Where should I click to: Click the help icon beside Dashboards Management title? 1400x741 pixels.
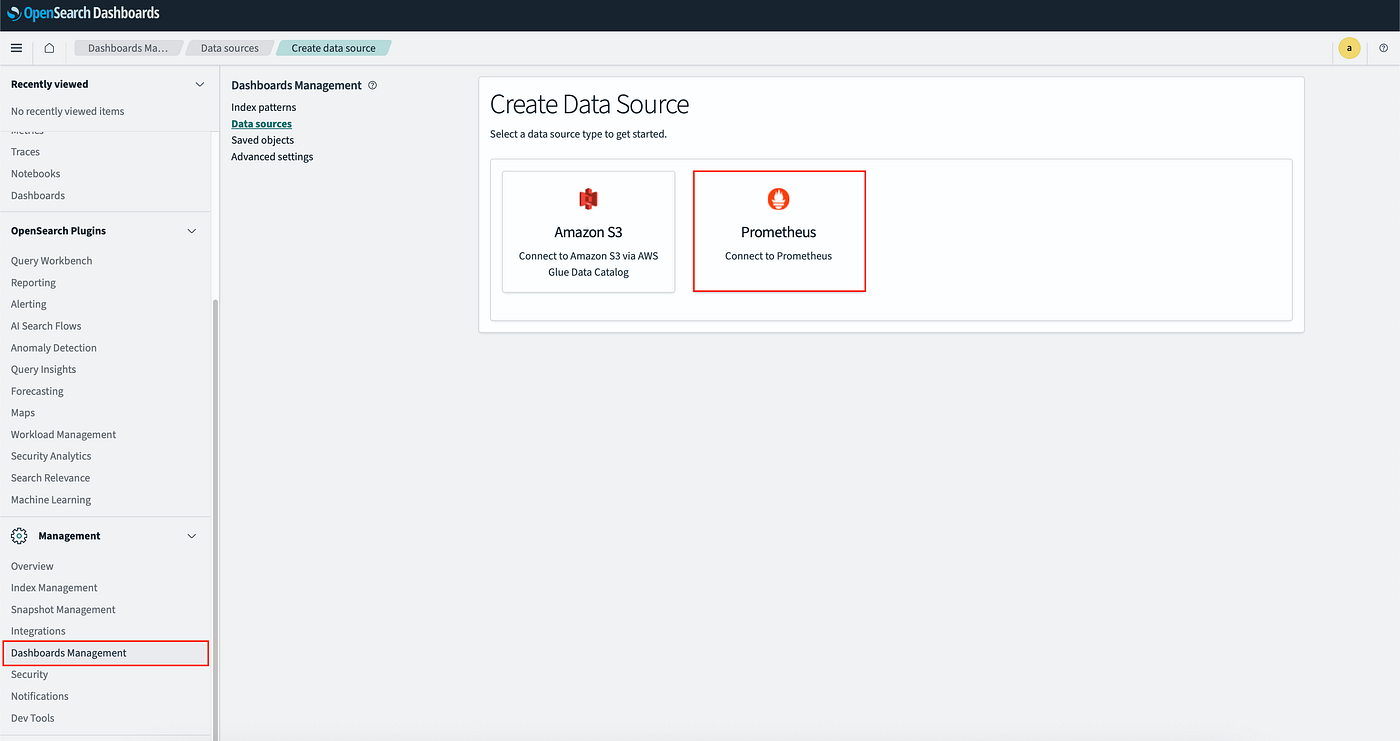tap(373, 85)
